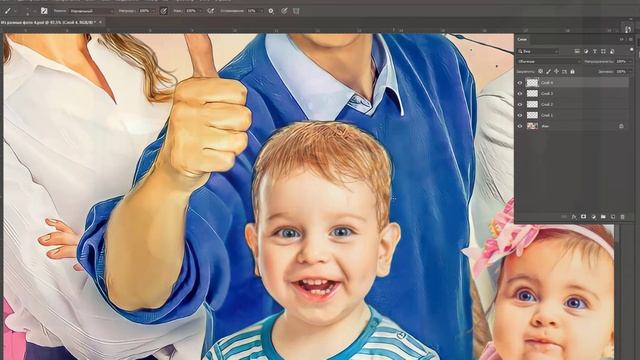
Task: Hide the fourth layer from top
Action: 520,115
